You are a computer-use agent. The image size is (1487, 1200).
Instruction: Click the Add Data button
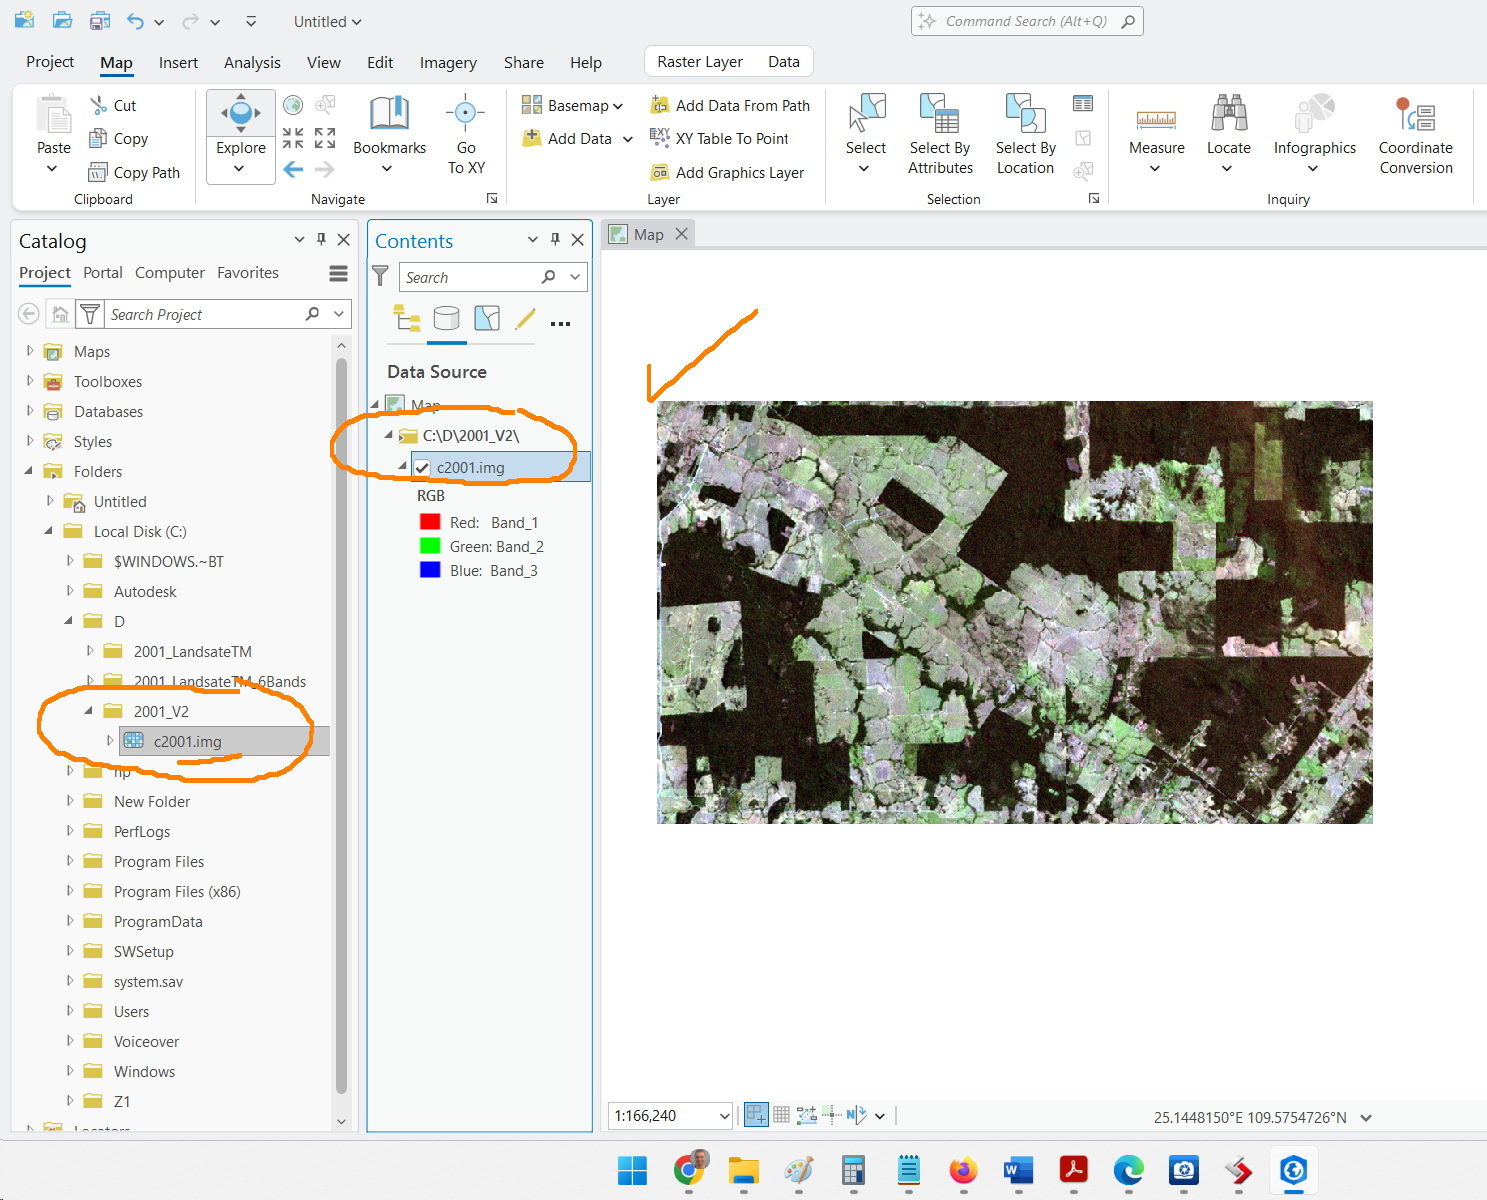pyautogui.click(x=567, y=138)
